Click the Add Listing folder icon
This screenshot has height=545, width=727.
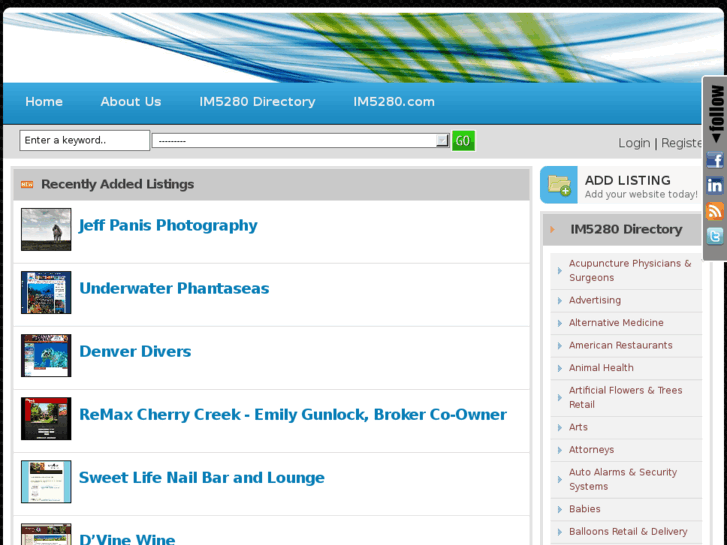pyautogui.click(x=559, y=185)
